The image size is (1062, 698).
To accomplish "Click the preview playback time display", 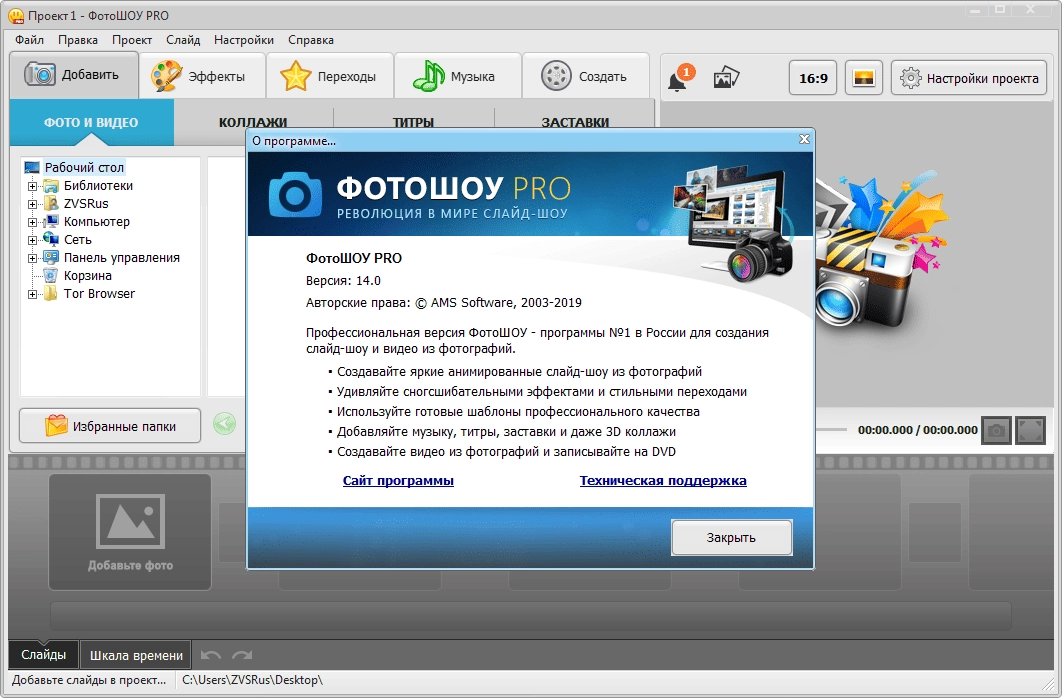I will pyautogui.click(x=918, y=430).
